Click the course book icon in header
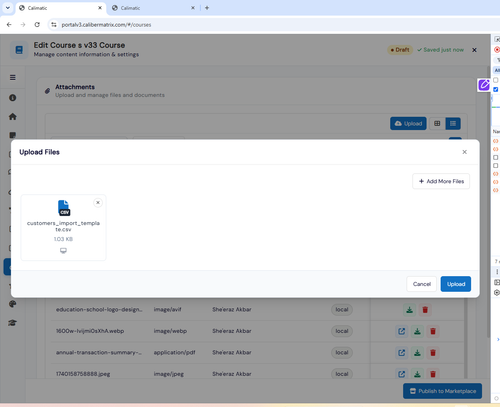This screenshot has height=407, width=500. coord(19,50)
